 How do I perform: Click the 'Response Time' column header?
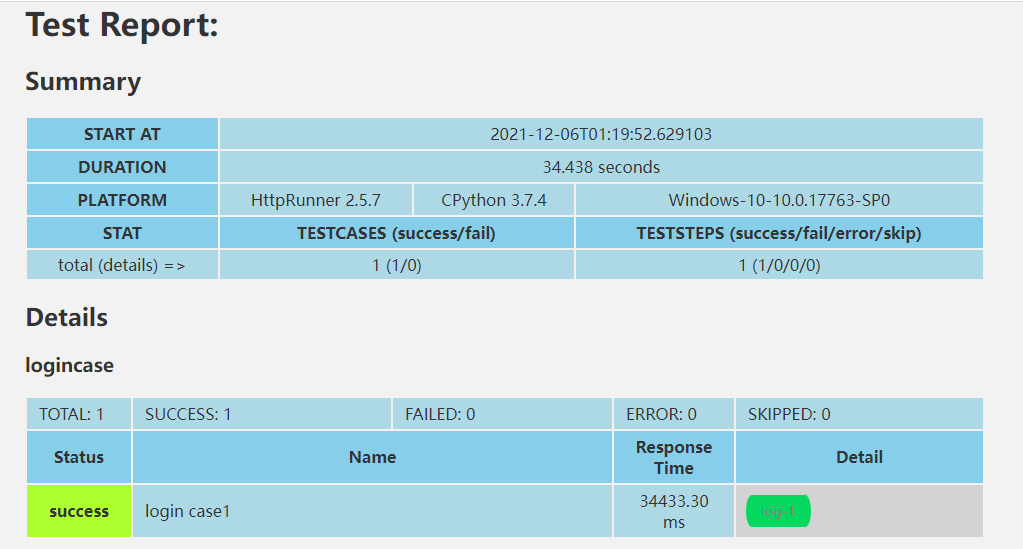(x=674, y=457)
